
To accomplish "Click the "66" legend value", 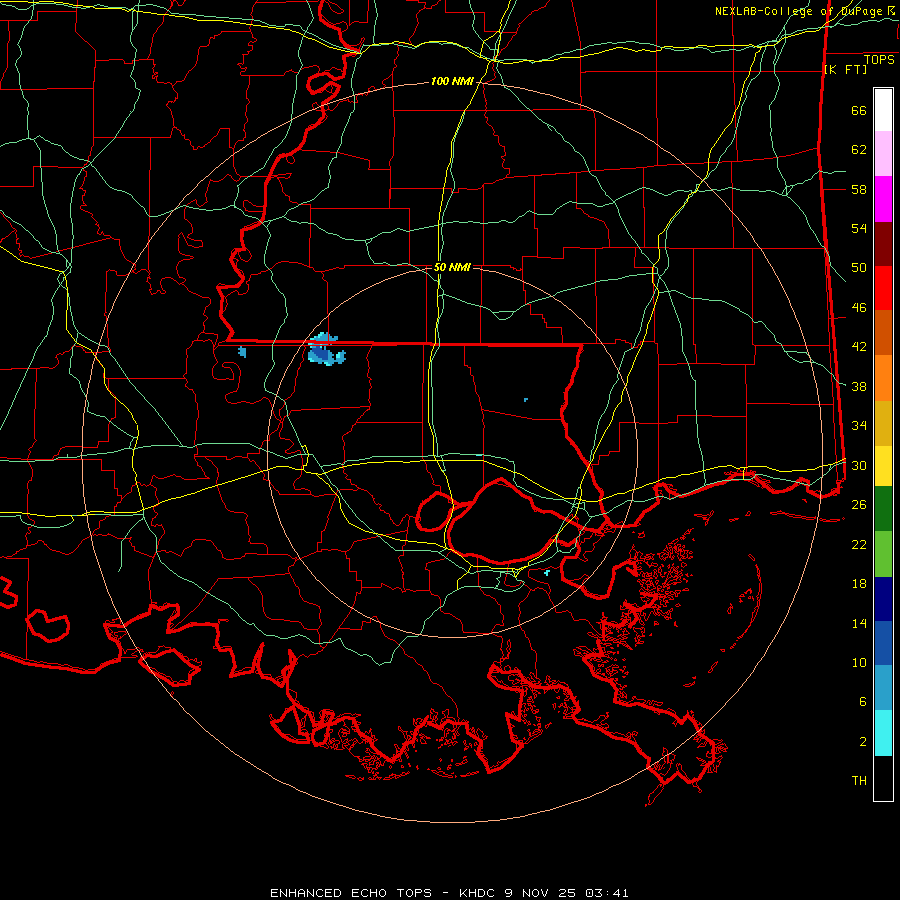I will (x=859, y=111).
